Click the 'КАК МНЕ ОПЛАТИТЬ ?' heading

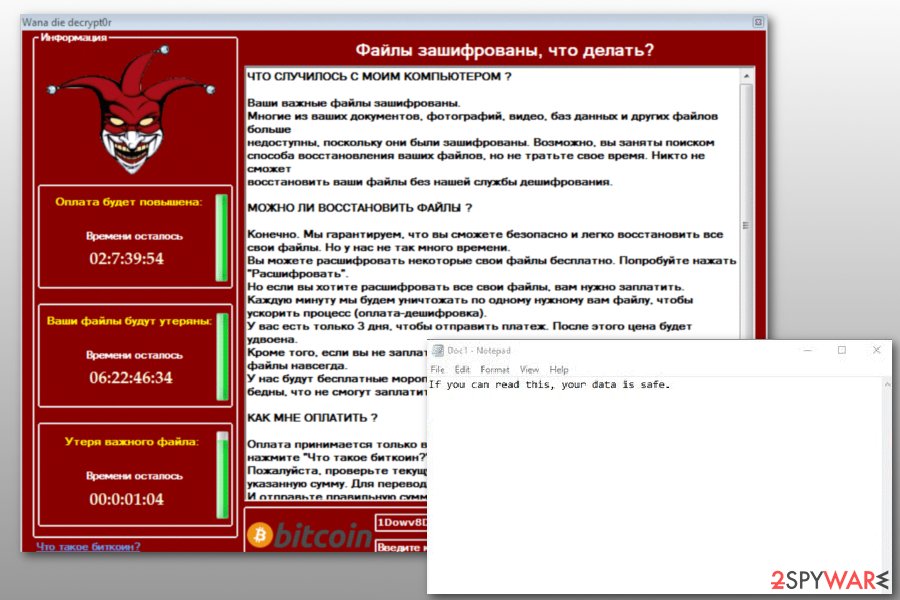pos(312,417)
